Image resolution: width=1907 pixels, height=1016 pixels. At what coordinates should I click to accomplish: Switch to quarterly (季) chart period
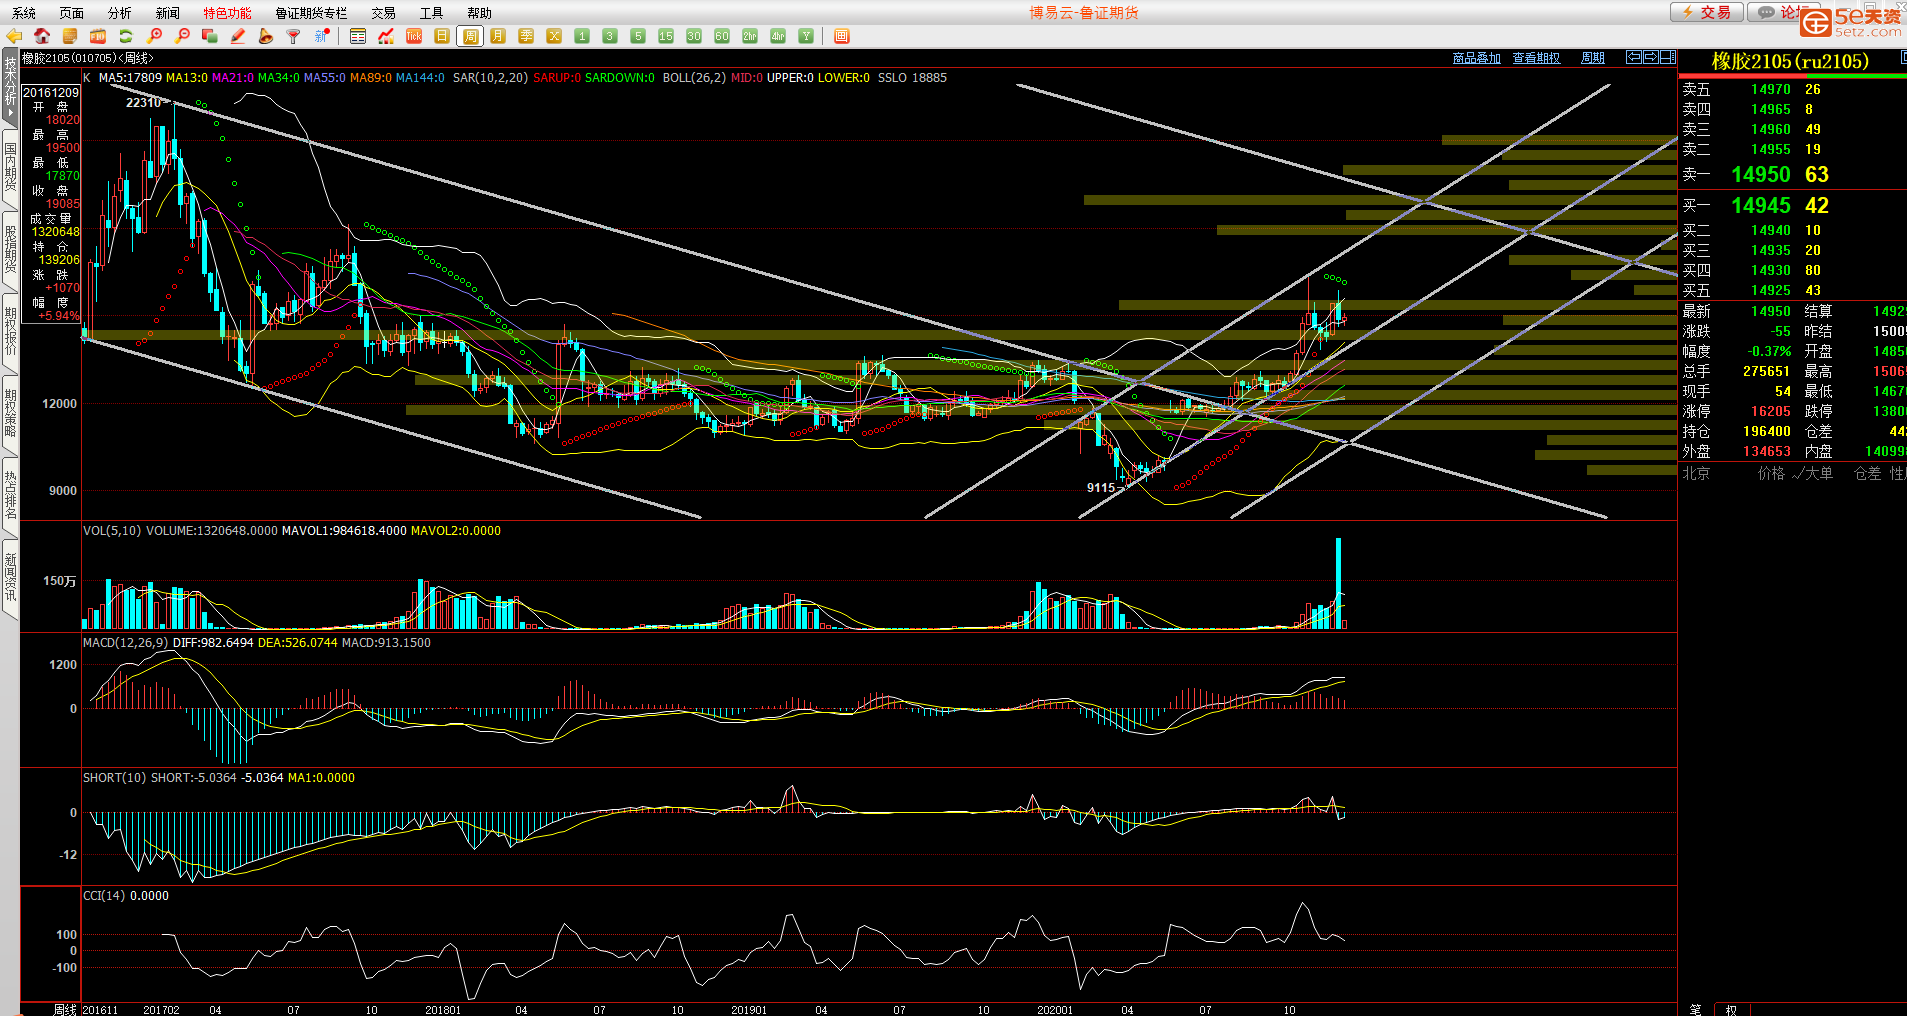(526, 36)
